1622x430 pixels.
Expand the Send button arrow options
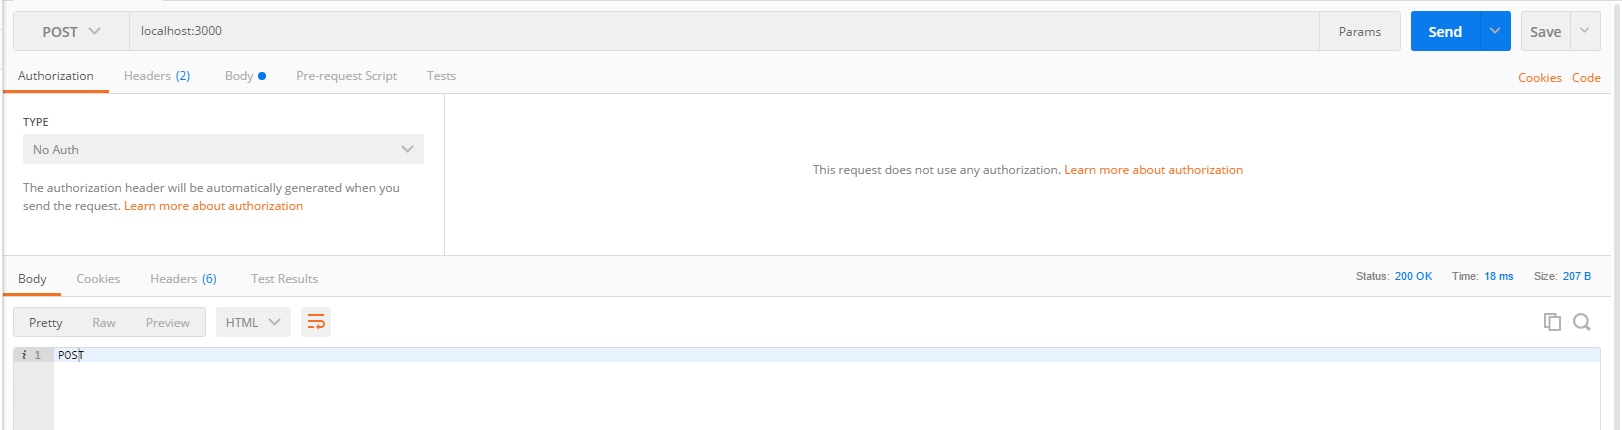(1494, 31)
